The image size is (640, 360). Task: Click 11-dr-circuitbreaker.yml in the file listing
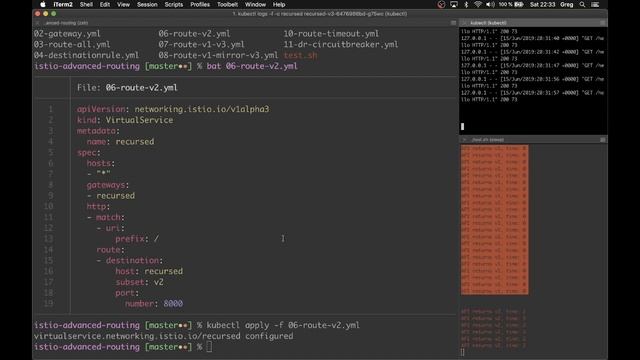point(341,44)
